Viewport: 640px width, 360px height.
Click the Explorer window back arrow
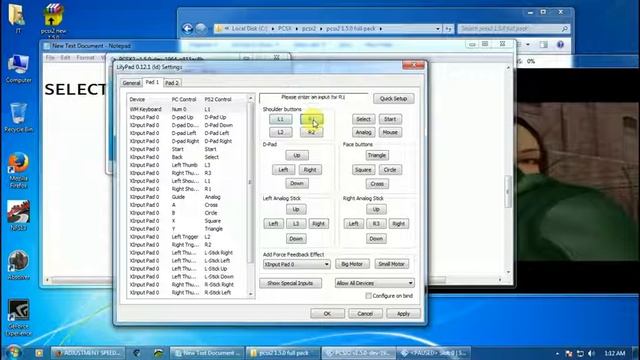point(187,29)
